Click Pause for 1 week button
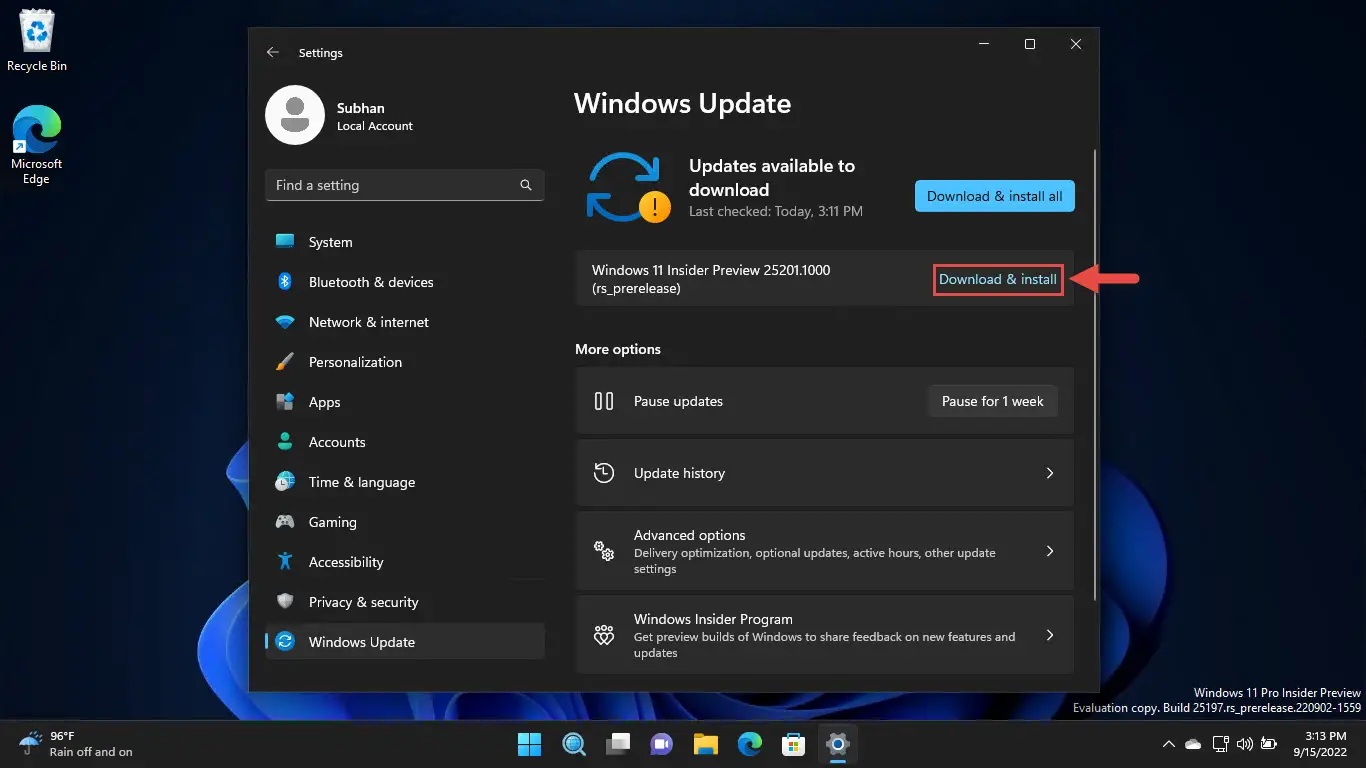The height and width of the screenshot is (768, 1366). pyautogui.click(x=992, y=401)
